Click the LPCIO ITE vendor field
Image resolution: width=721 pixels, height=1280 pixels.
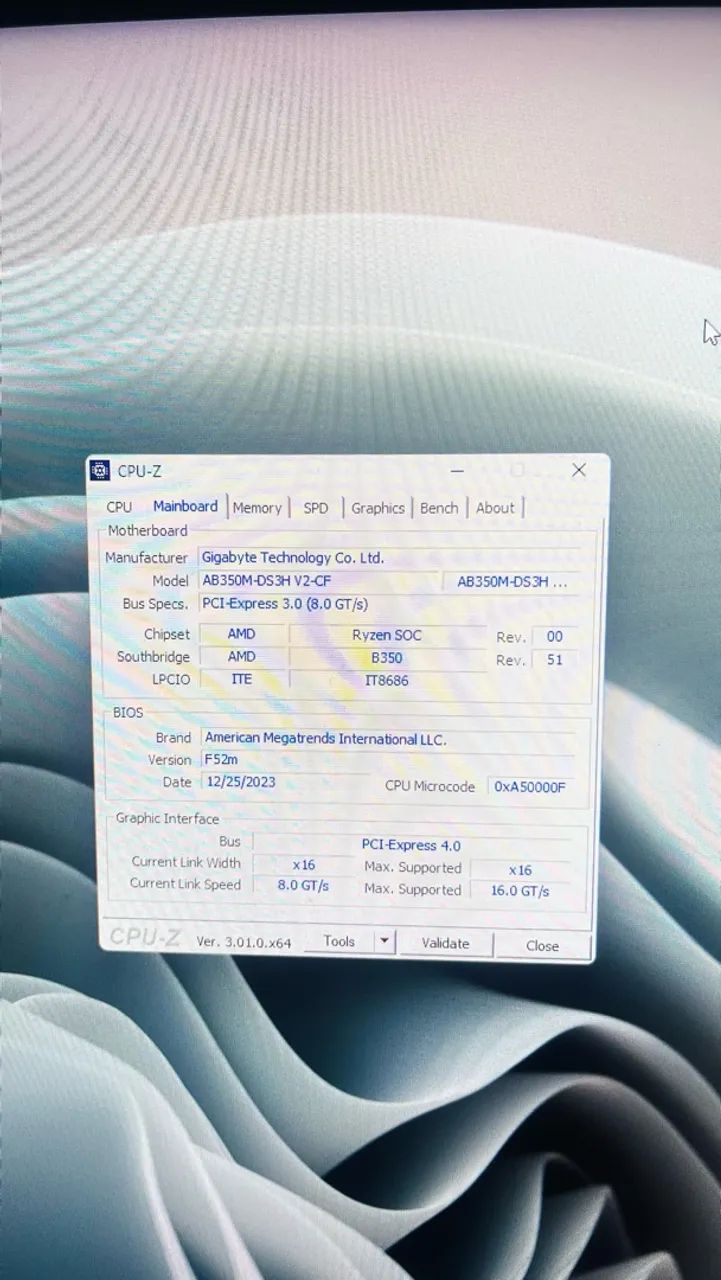point(242,679)
